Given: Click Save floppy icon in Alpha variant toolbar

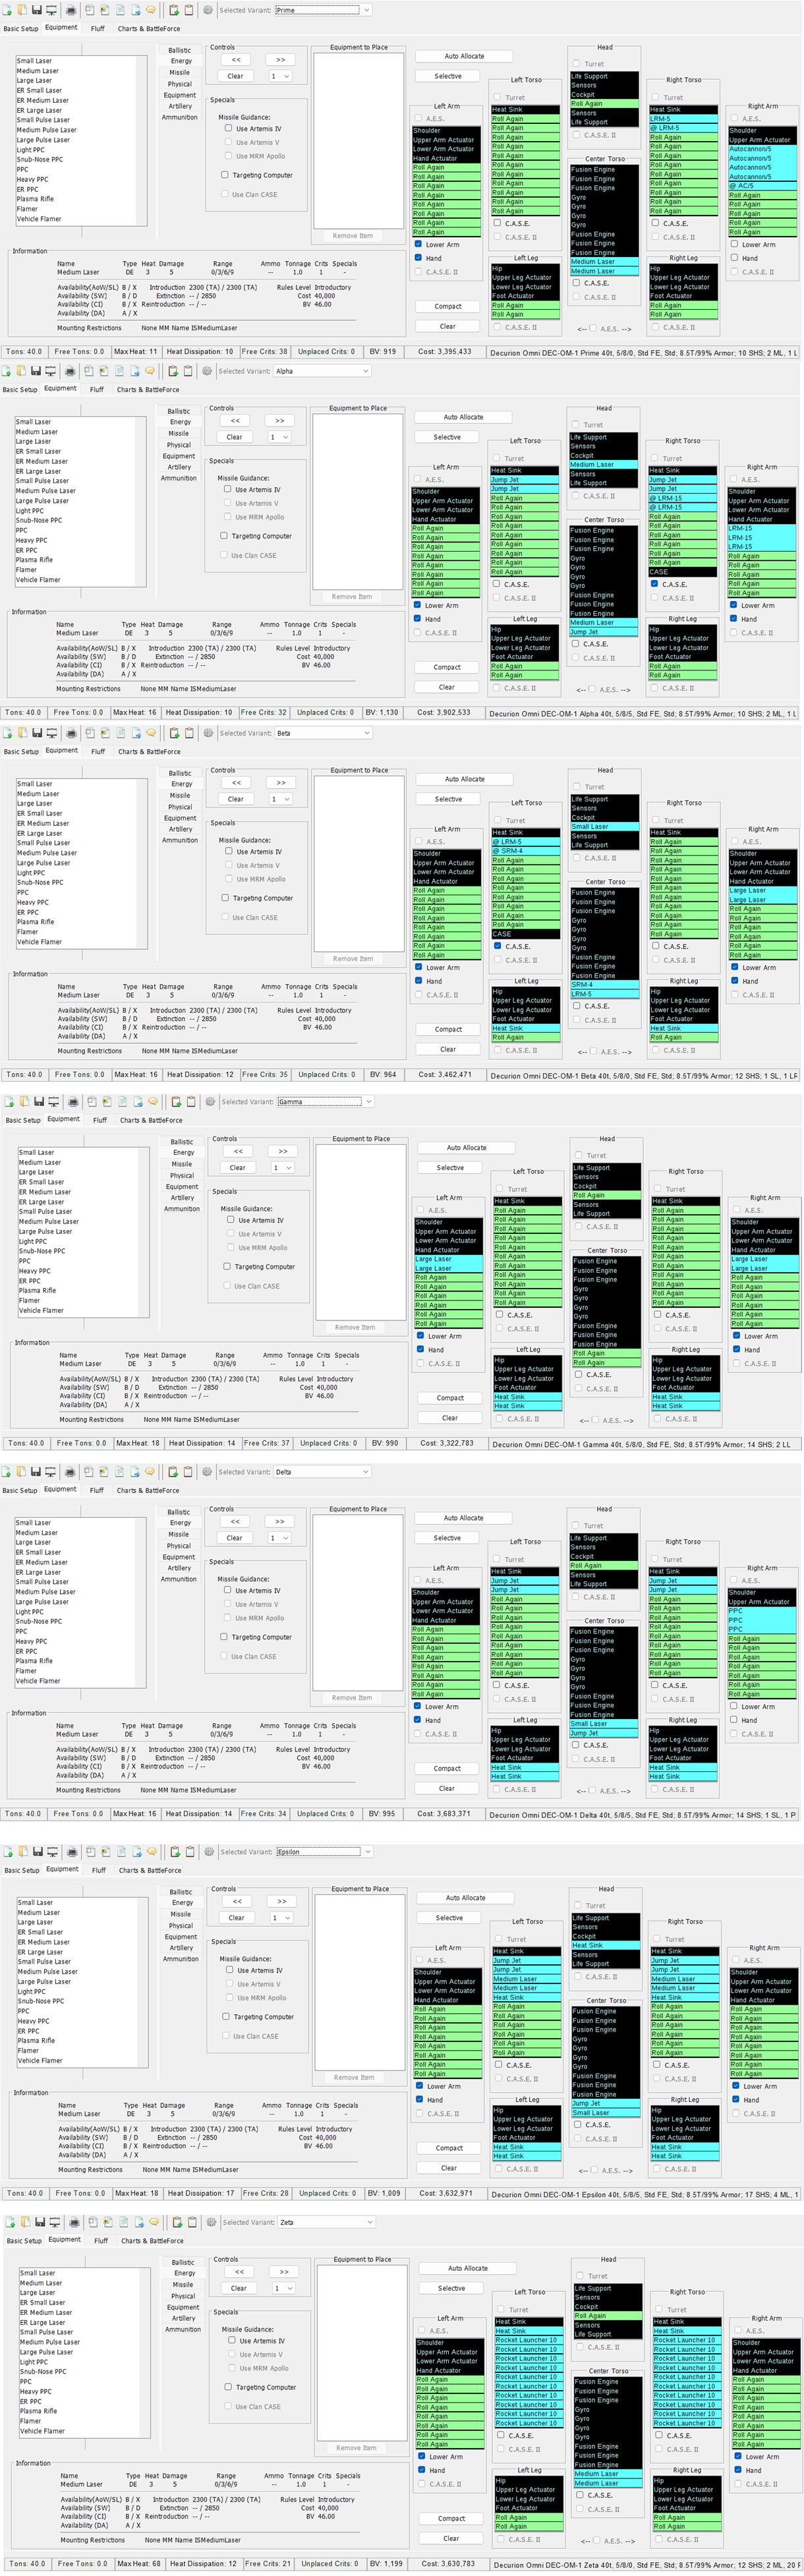Looking at the screenshot, I should 35,371.
